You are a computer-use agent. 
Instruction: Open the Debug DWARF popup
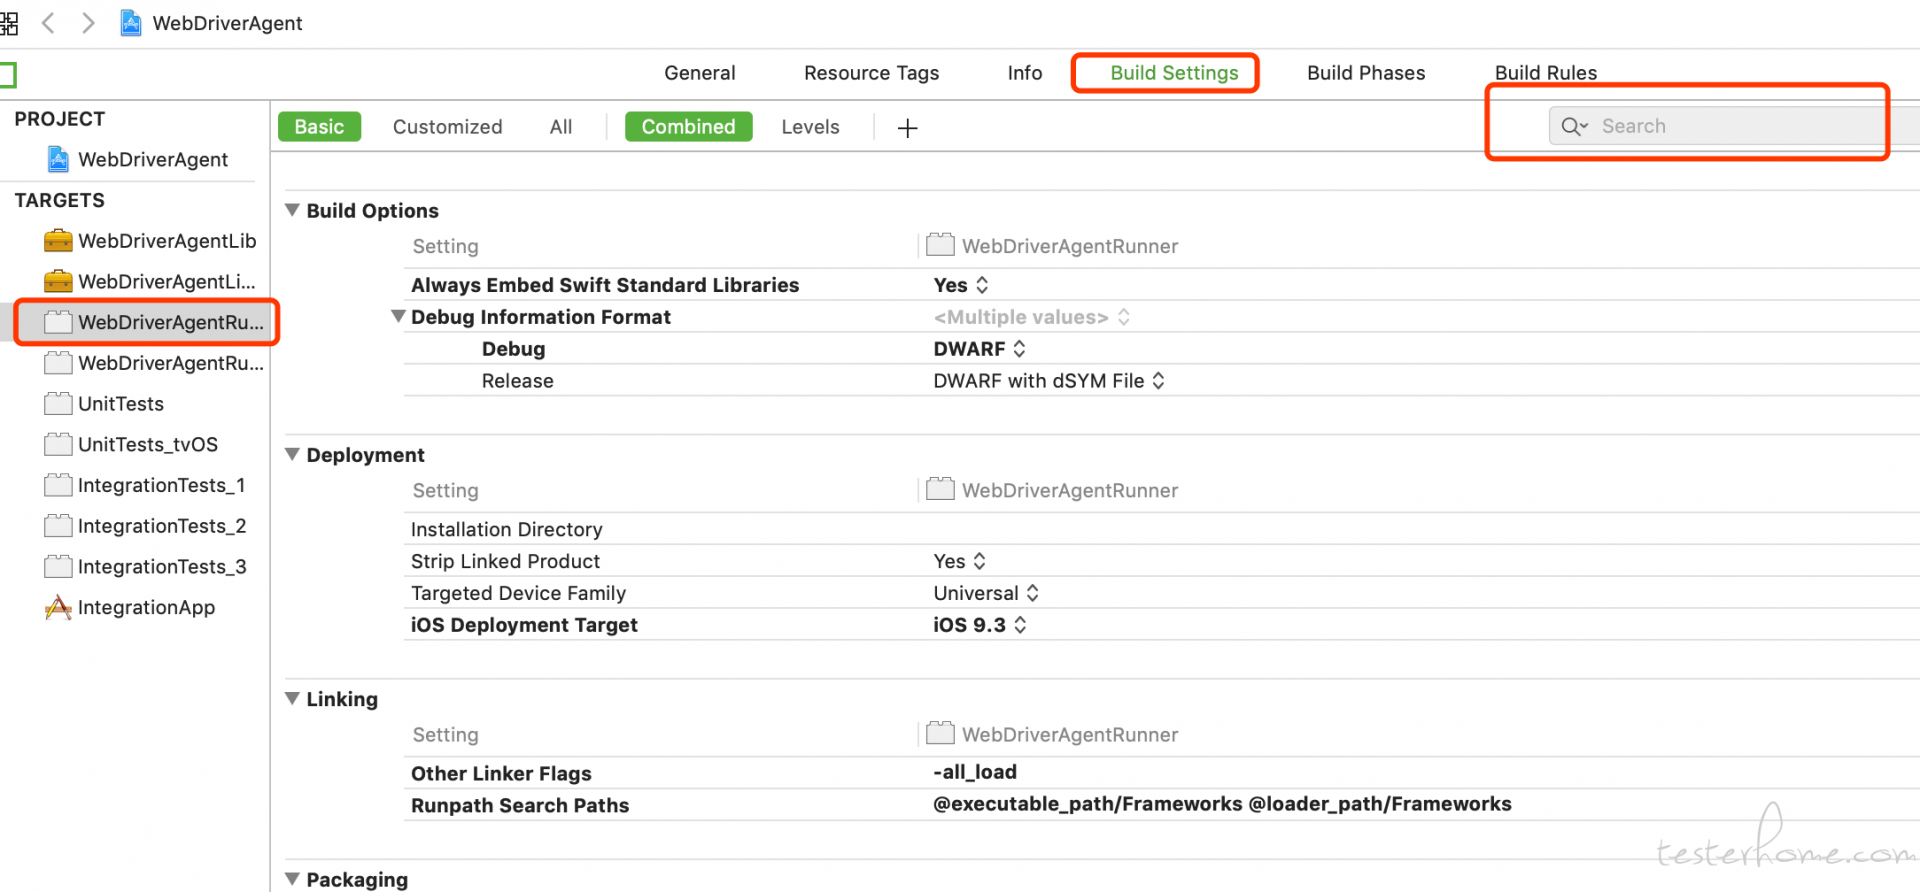click(x=979, y=349)
